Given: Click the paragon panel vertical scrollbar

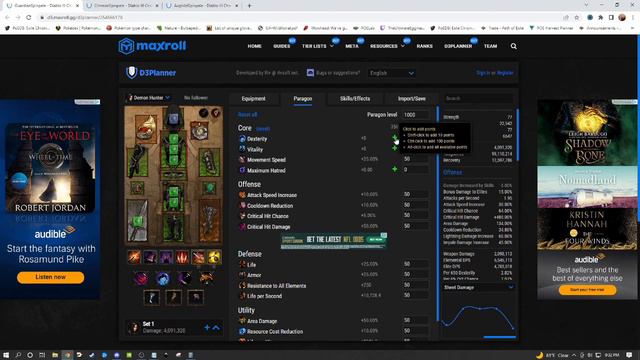Looking at the screenshot, I should [438, 214].
